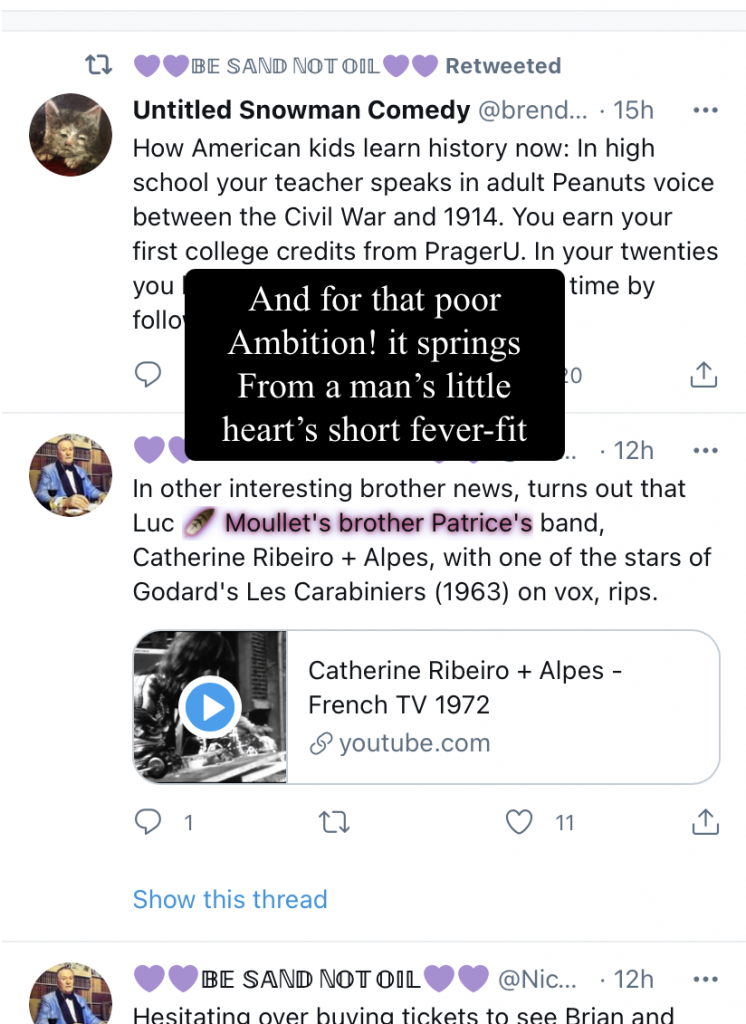Play the Catherine Ribeiro French TV video

(210, 707)
